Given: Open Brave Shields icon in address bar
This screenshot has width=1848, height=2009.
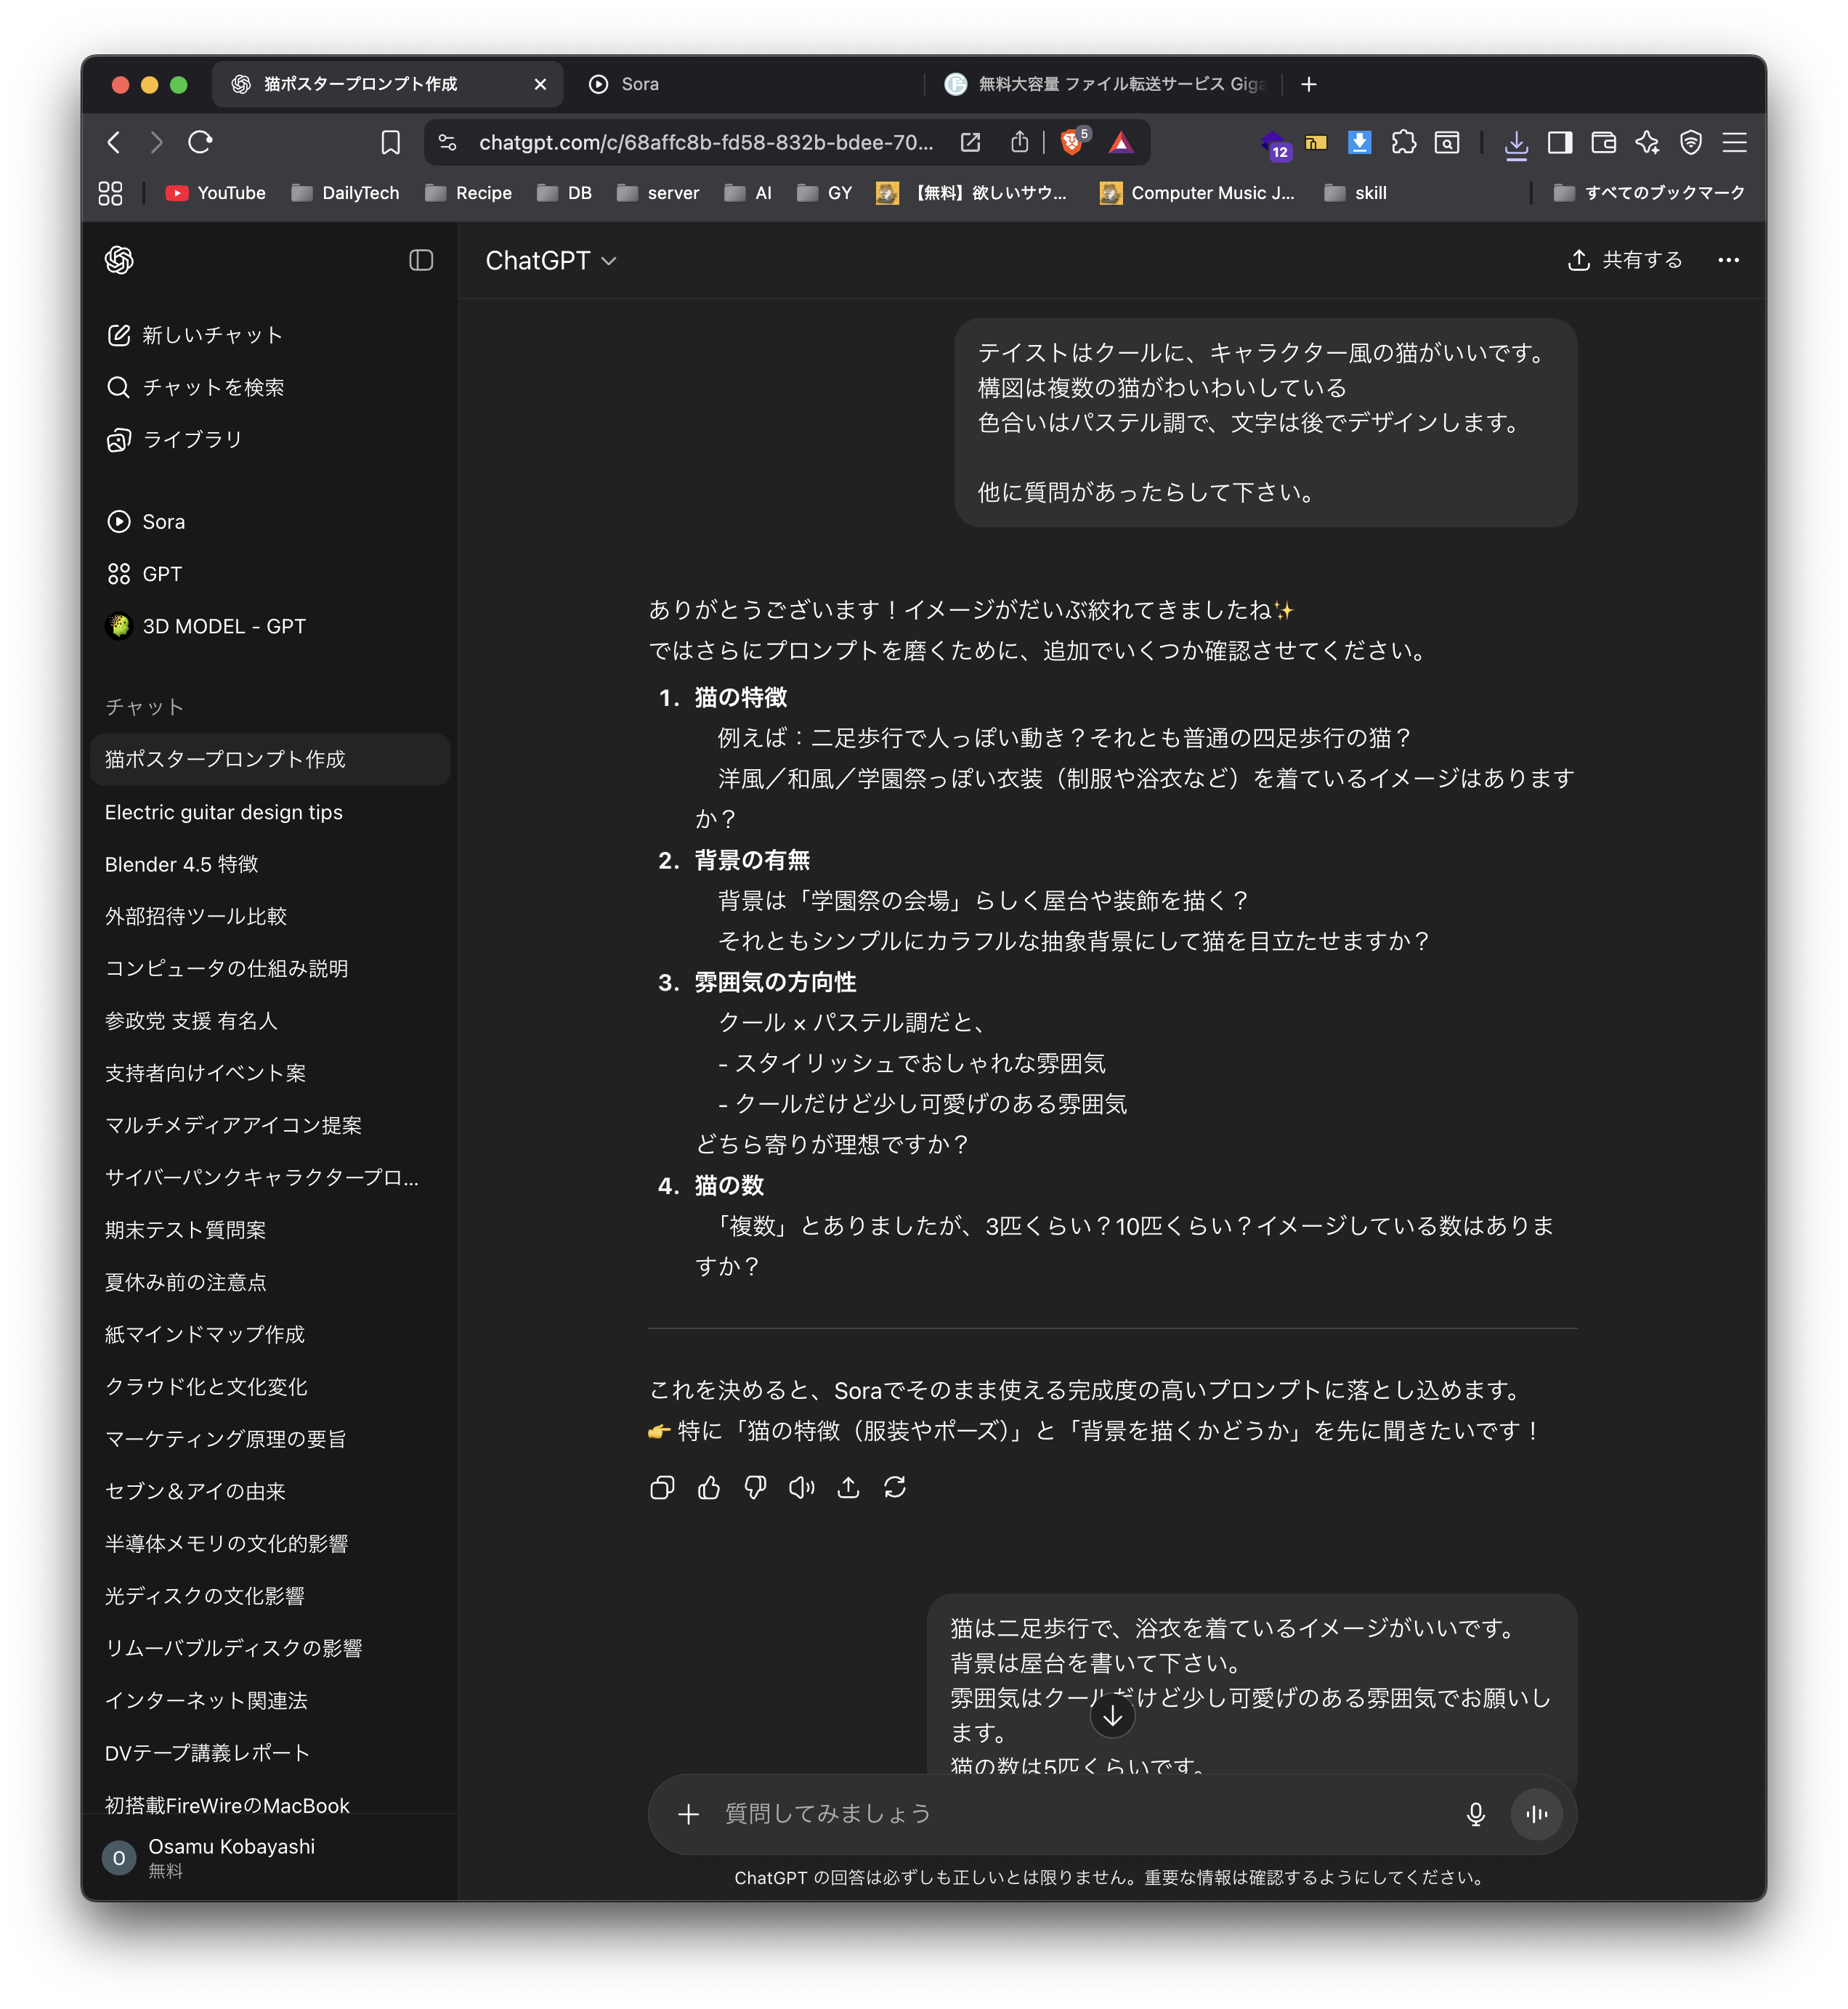Looking at the screenshot, I should (1072, 142).
